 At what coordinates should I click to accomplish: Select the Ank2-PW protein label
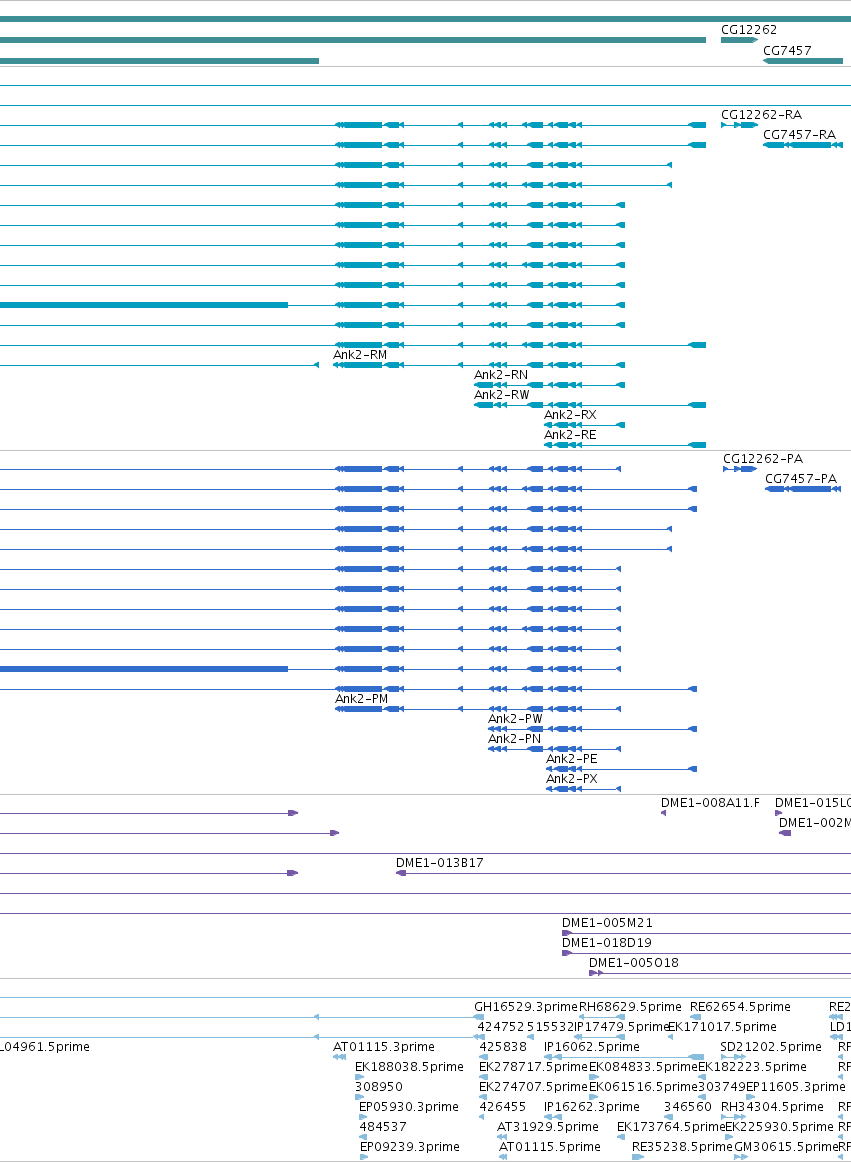pos(515,719)
